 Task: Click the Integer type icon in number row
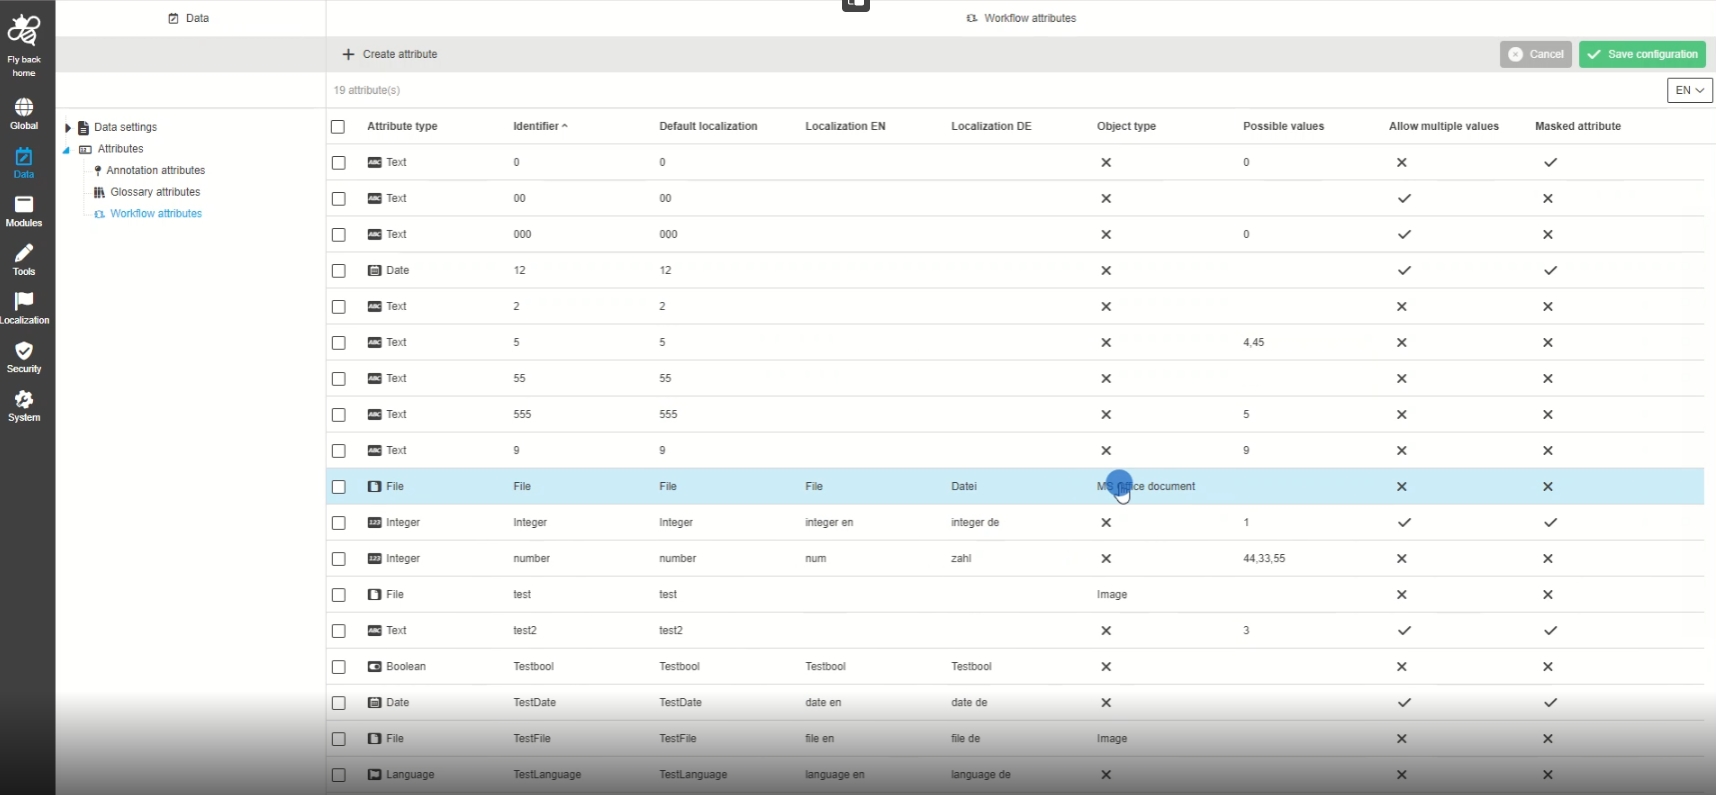375,558
